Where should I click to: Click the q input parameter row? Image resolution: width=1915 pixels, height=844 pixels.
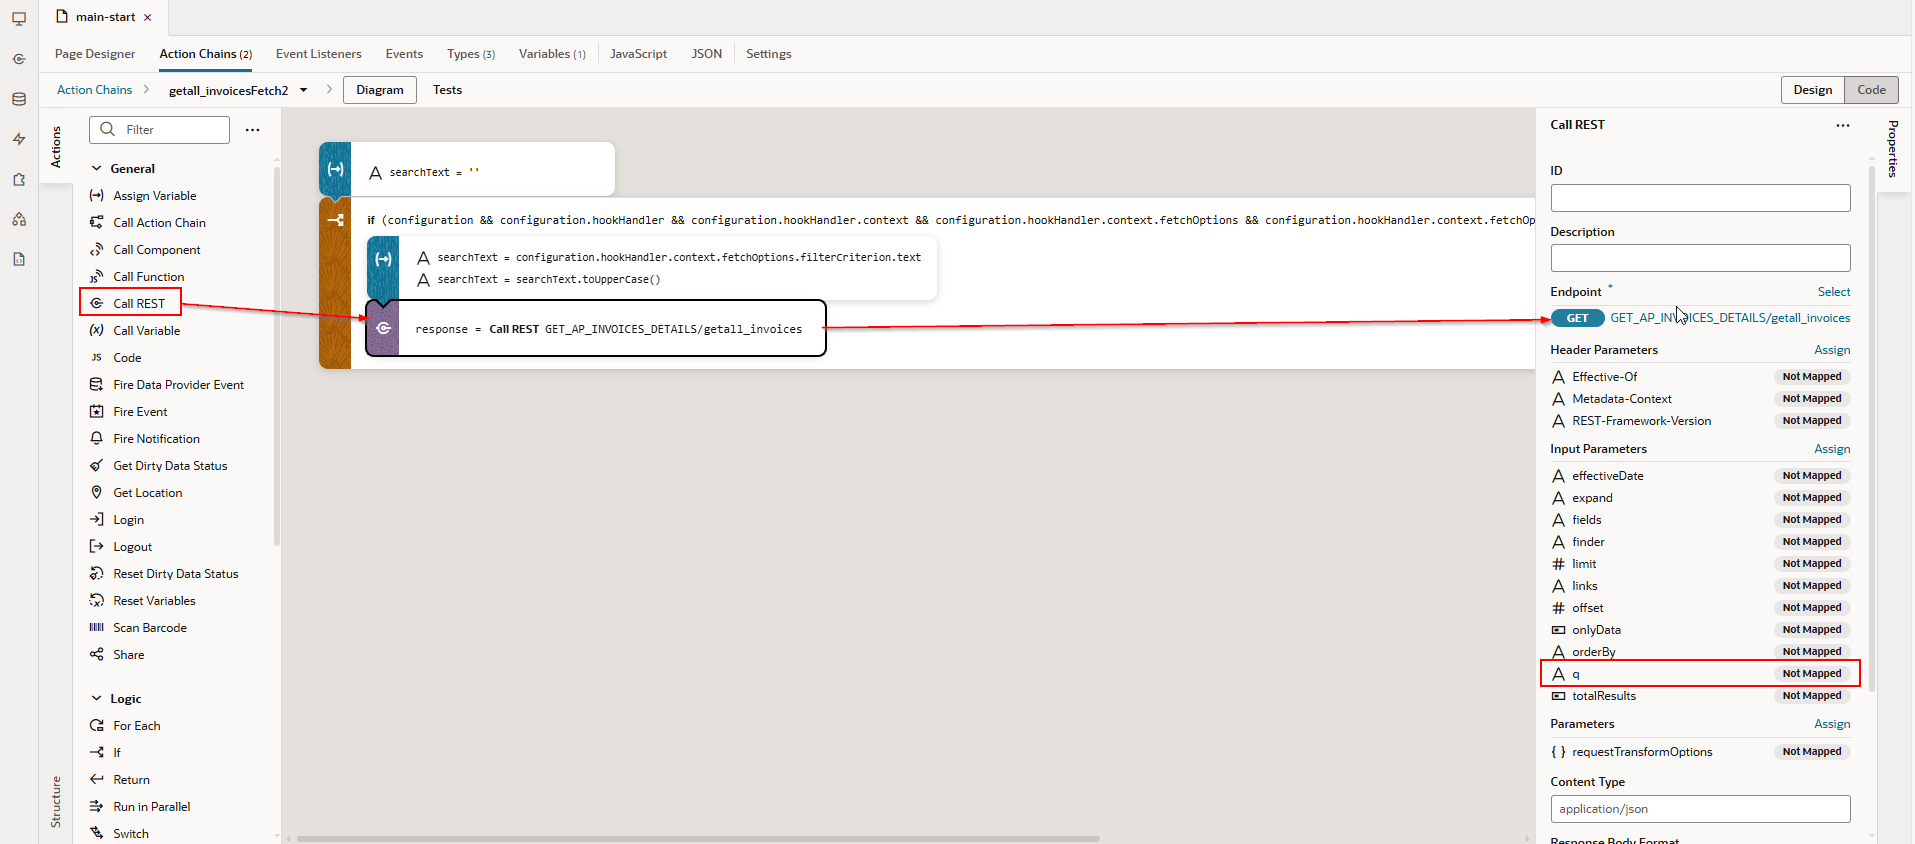1700,674
